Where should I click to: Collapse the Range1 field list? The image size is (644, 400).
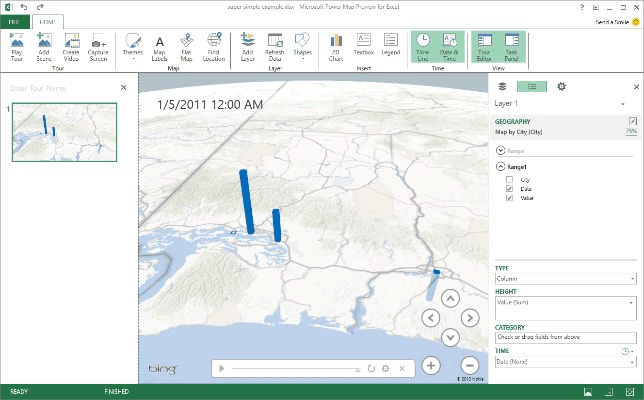[500, 166]
